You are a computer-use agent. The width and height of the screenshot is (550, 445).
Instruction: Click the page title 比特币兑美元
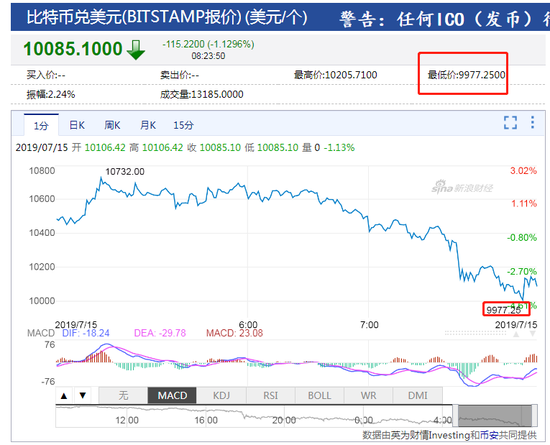click(75, 18)
